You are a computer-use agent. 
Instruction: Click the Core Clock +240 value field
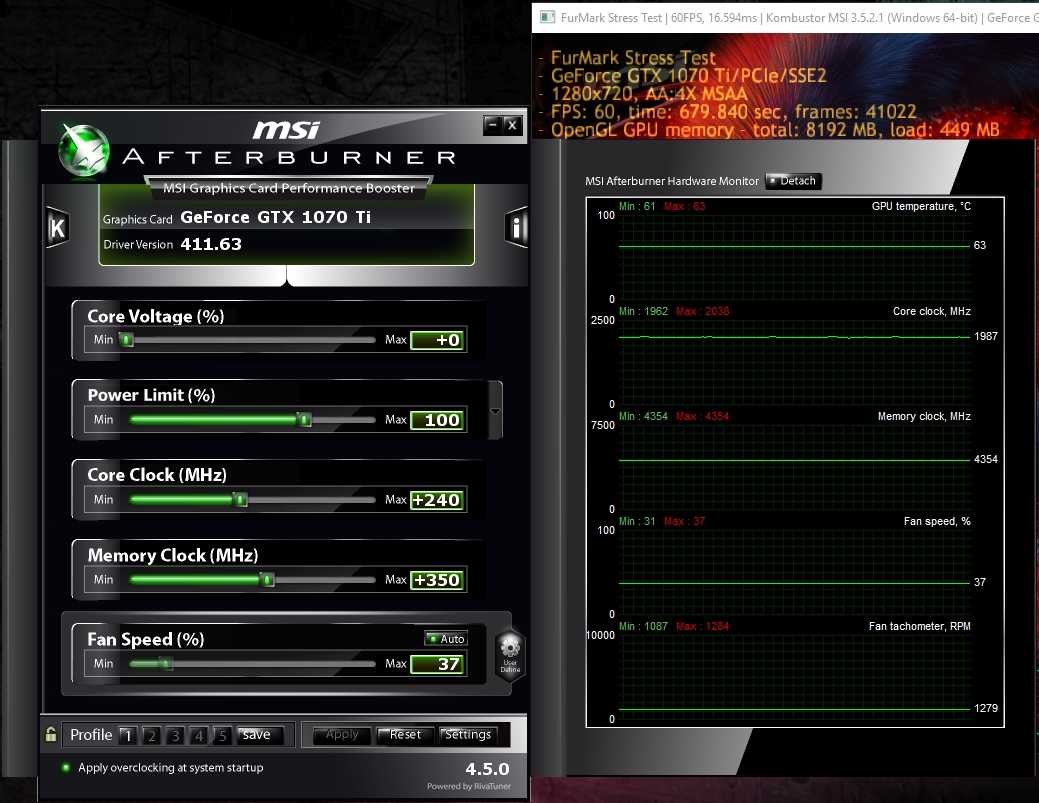click(x=437, y=500)
